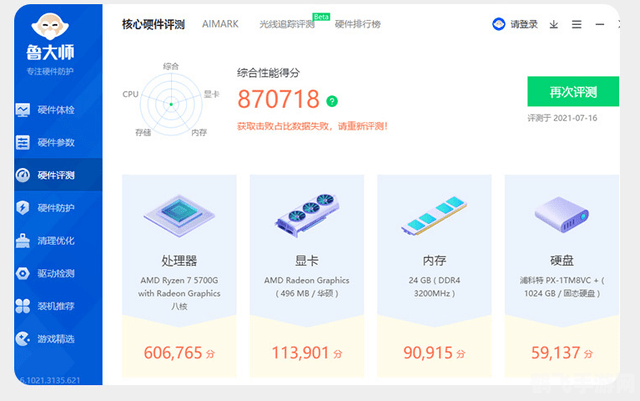The width and height of the screenshot is (640, 401).
Task: Click the overall score 870718
Action: click(x=278, y=99)
